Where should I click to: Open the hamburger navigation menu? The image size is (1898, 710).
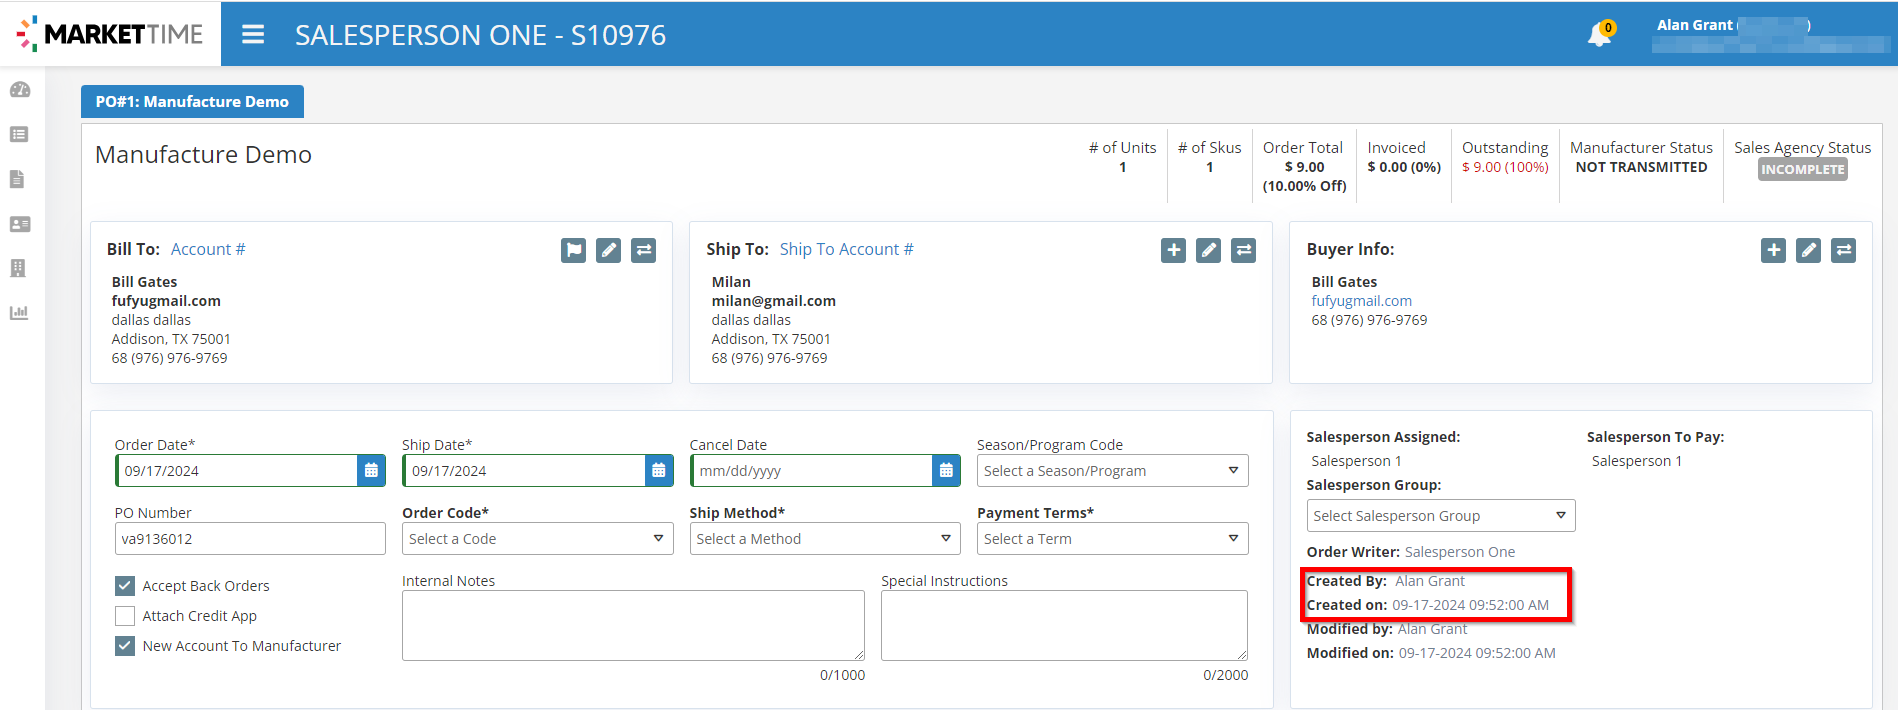coord(253,35)
